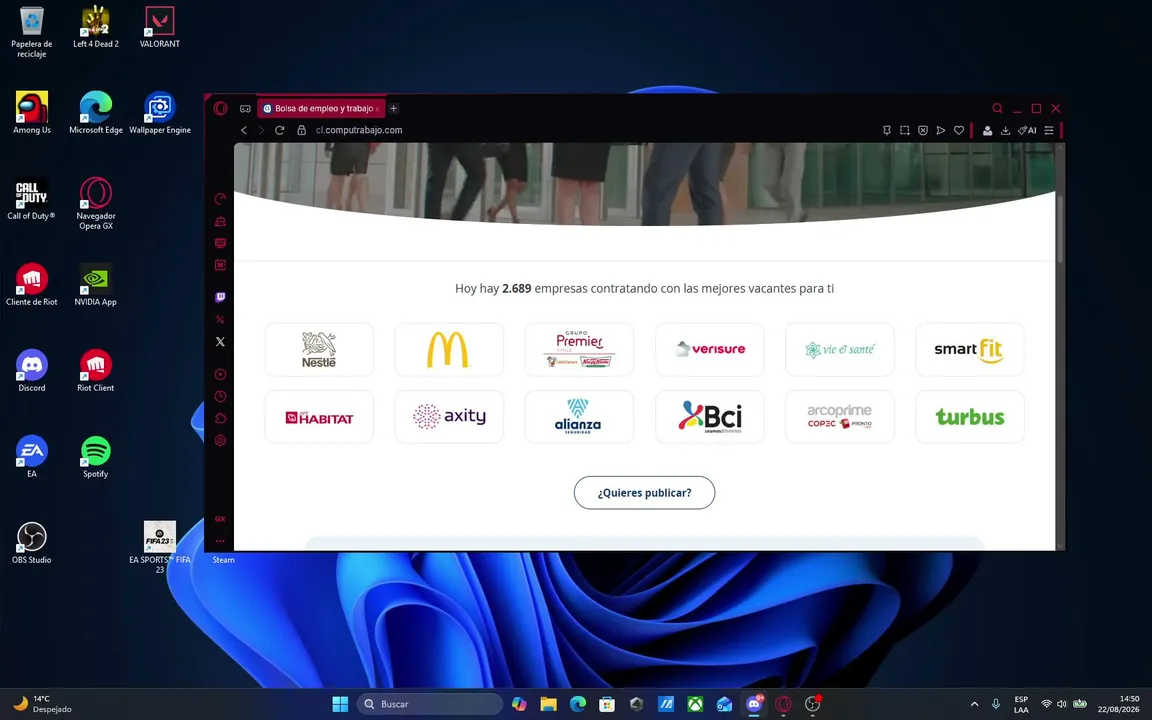The image size is (1152, 720).
Task: Select the OBS Studio desktop shortcut
Action: 32,542
